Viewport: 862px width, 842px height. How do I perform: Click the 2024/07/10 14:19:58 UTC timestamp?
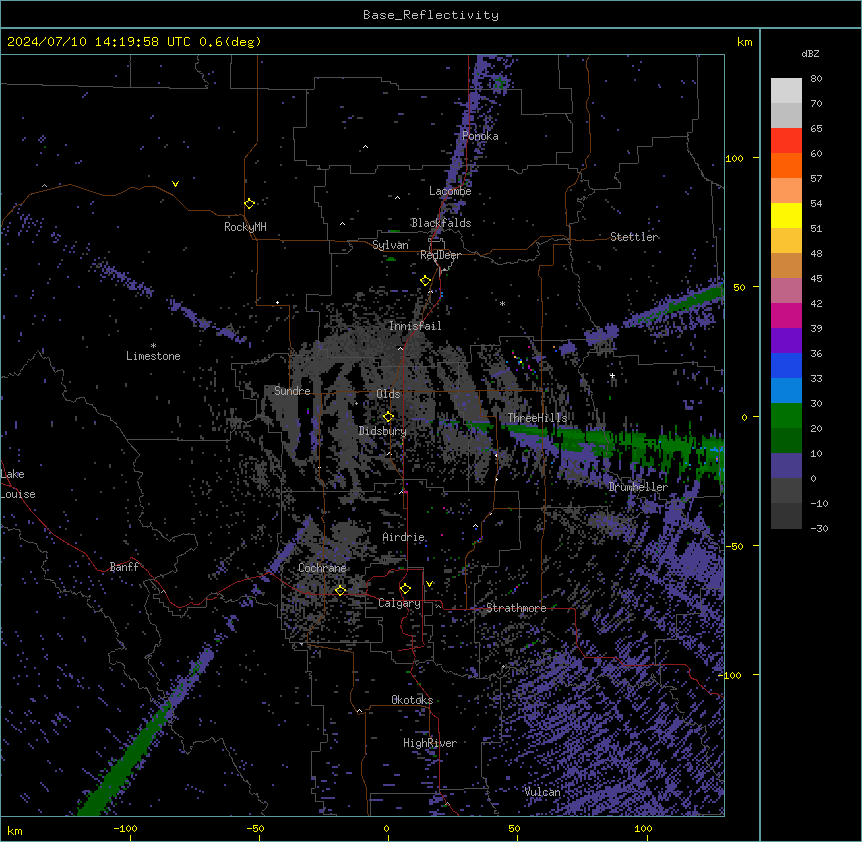click(x=99, y=42)
